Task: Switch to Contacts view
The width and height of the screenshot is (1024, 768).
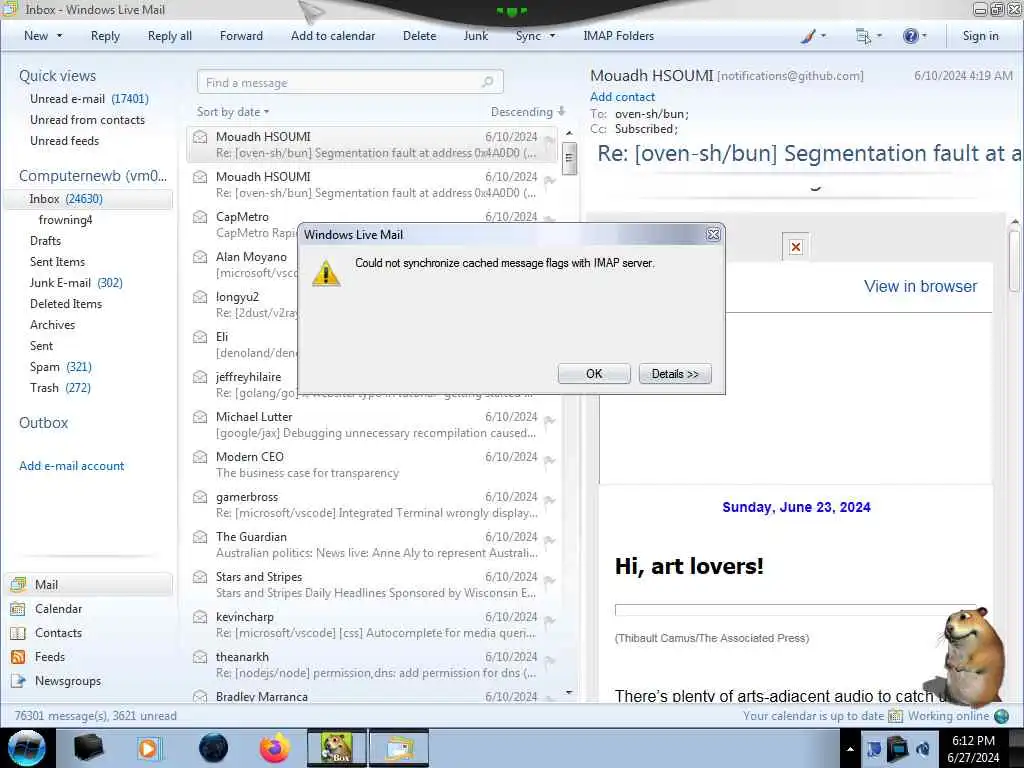Action: [x=58, y=633]
